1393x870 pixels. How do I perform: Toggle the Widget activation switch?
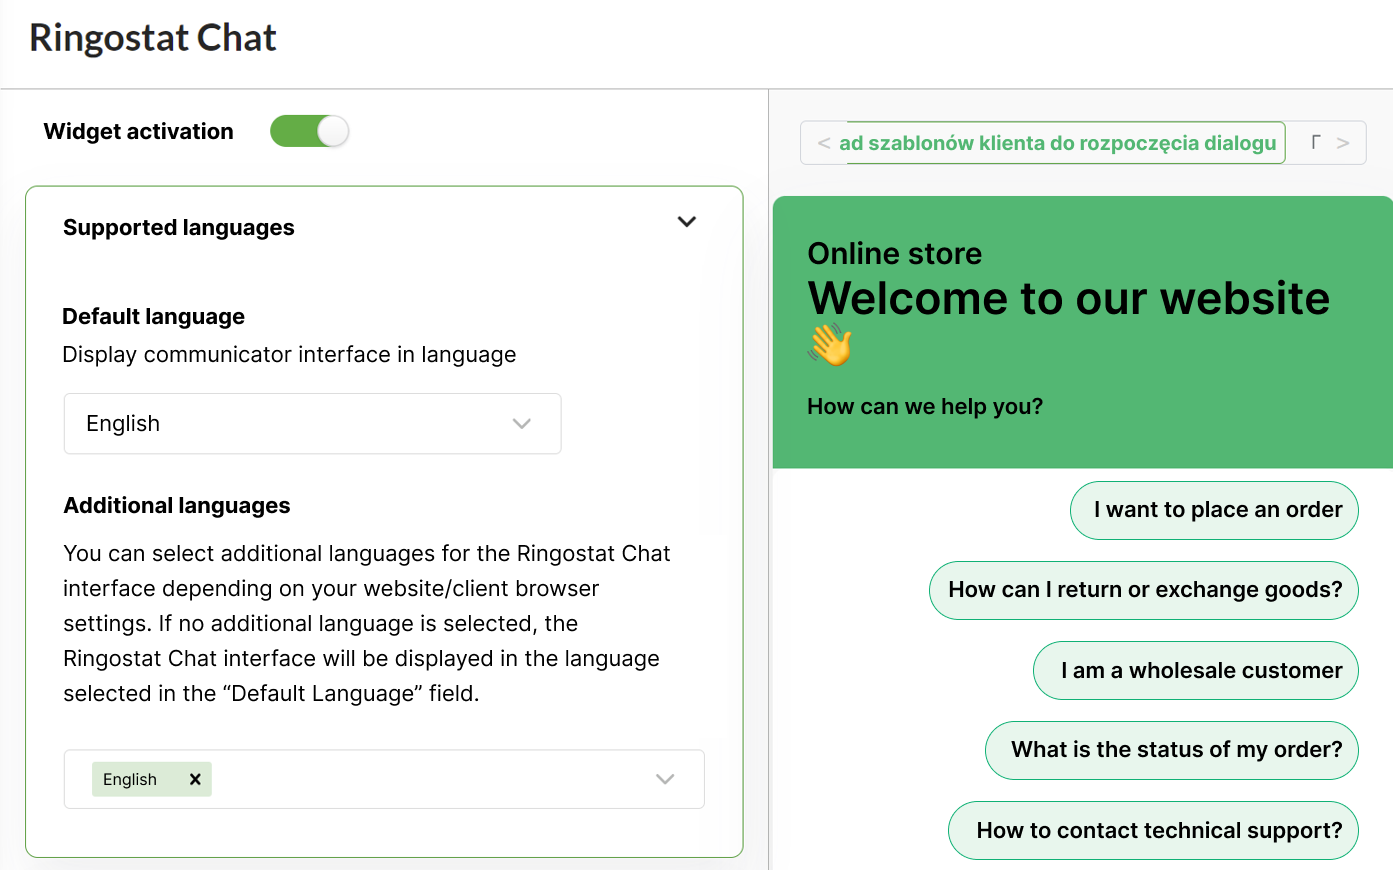click(309, 131)
